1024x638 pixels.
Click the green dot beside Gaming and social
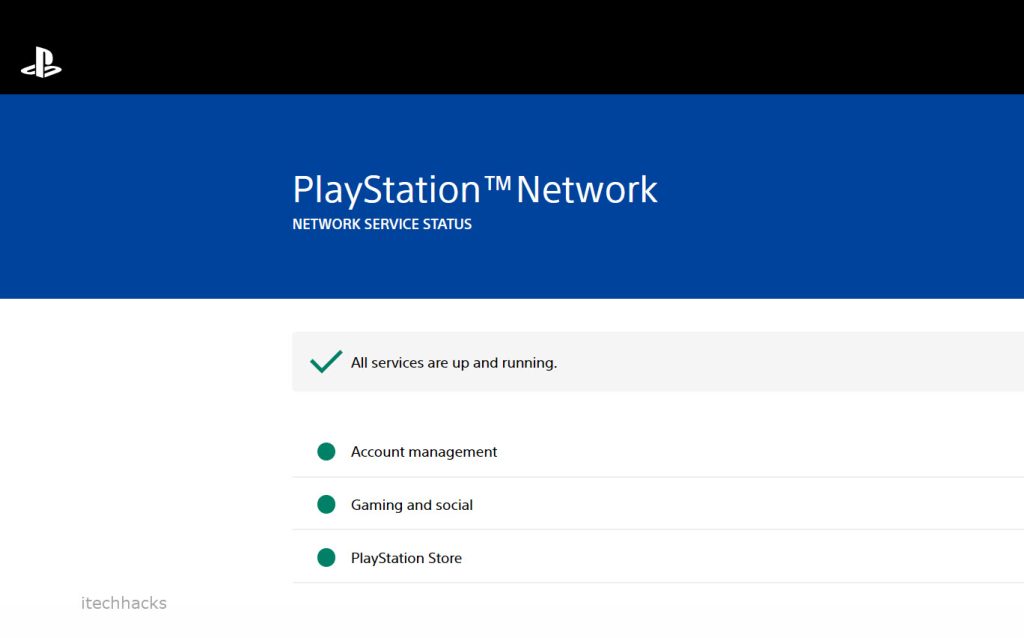tap(326, 505)
